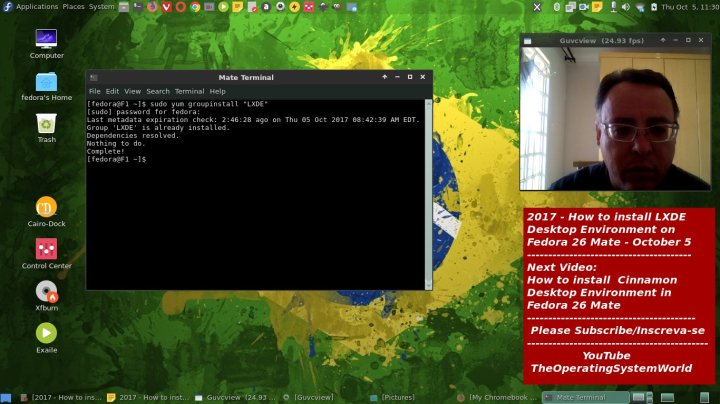Switch to [My Chromebook taskbar entry
The width and height of the screenshot is (720, 404).
(497, 398)
